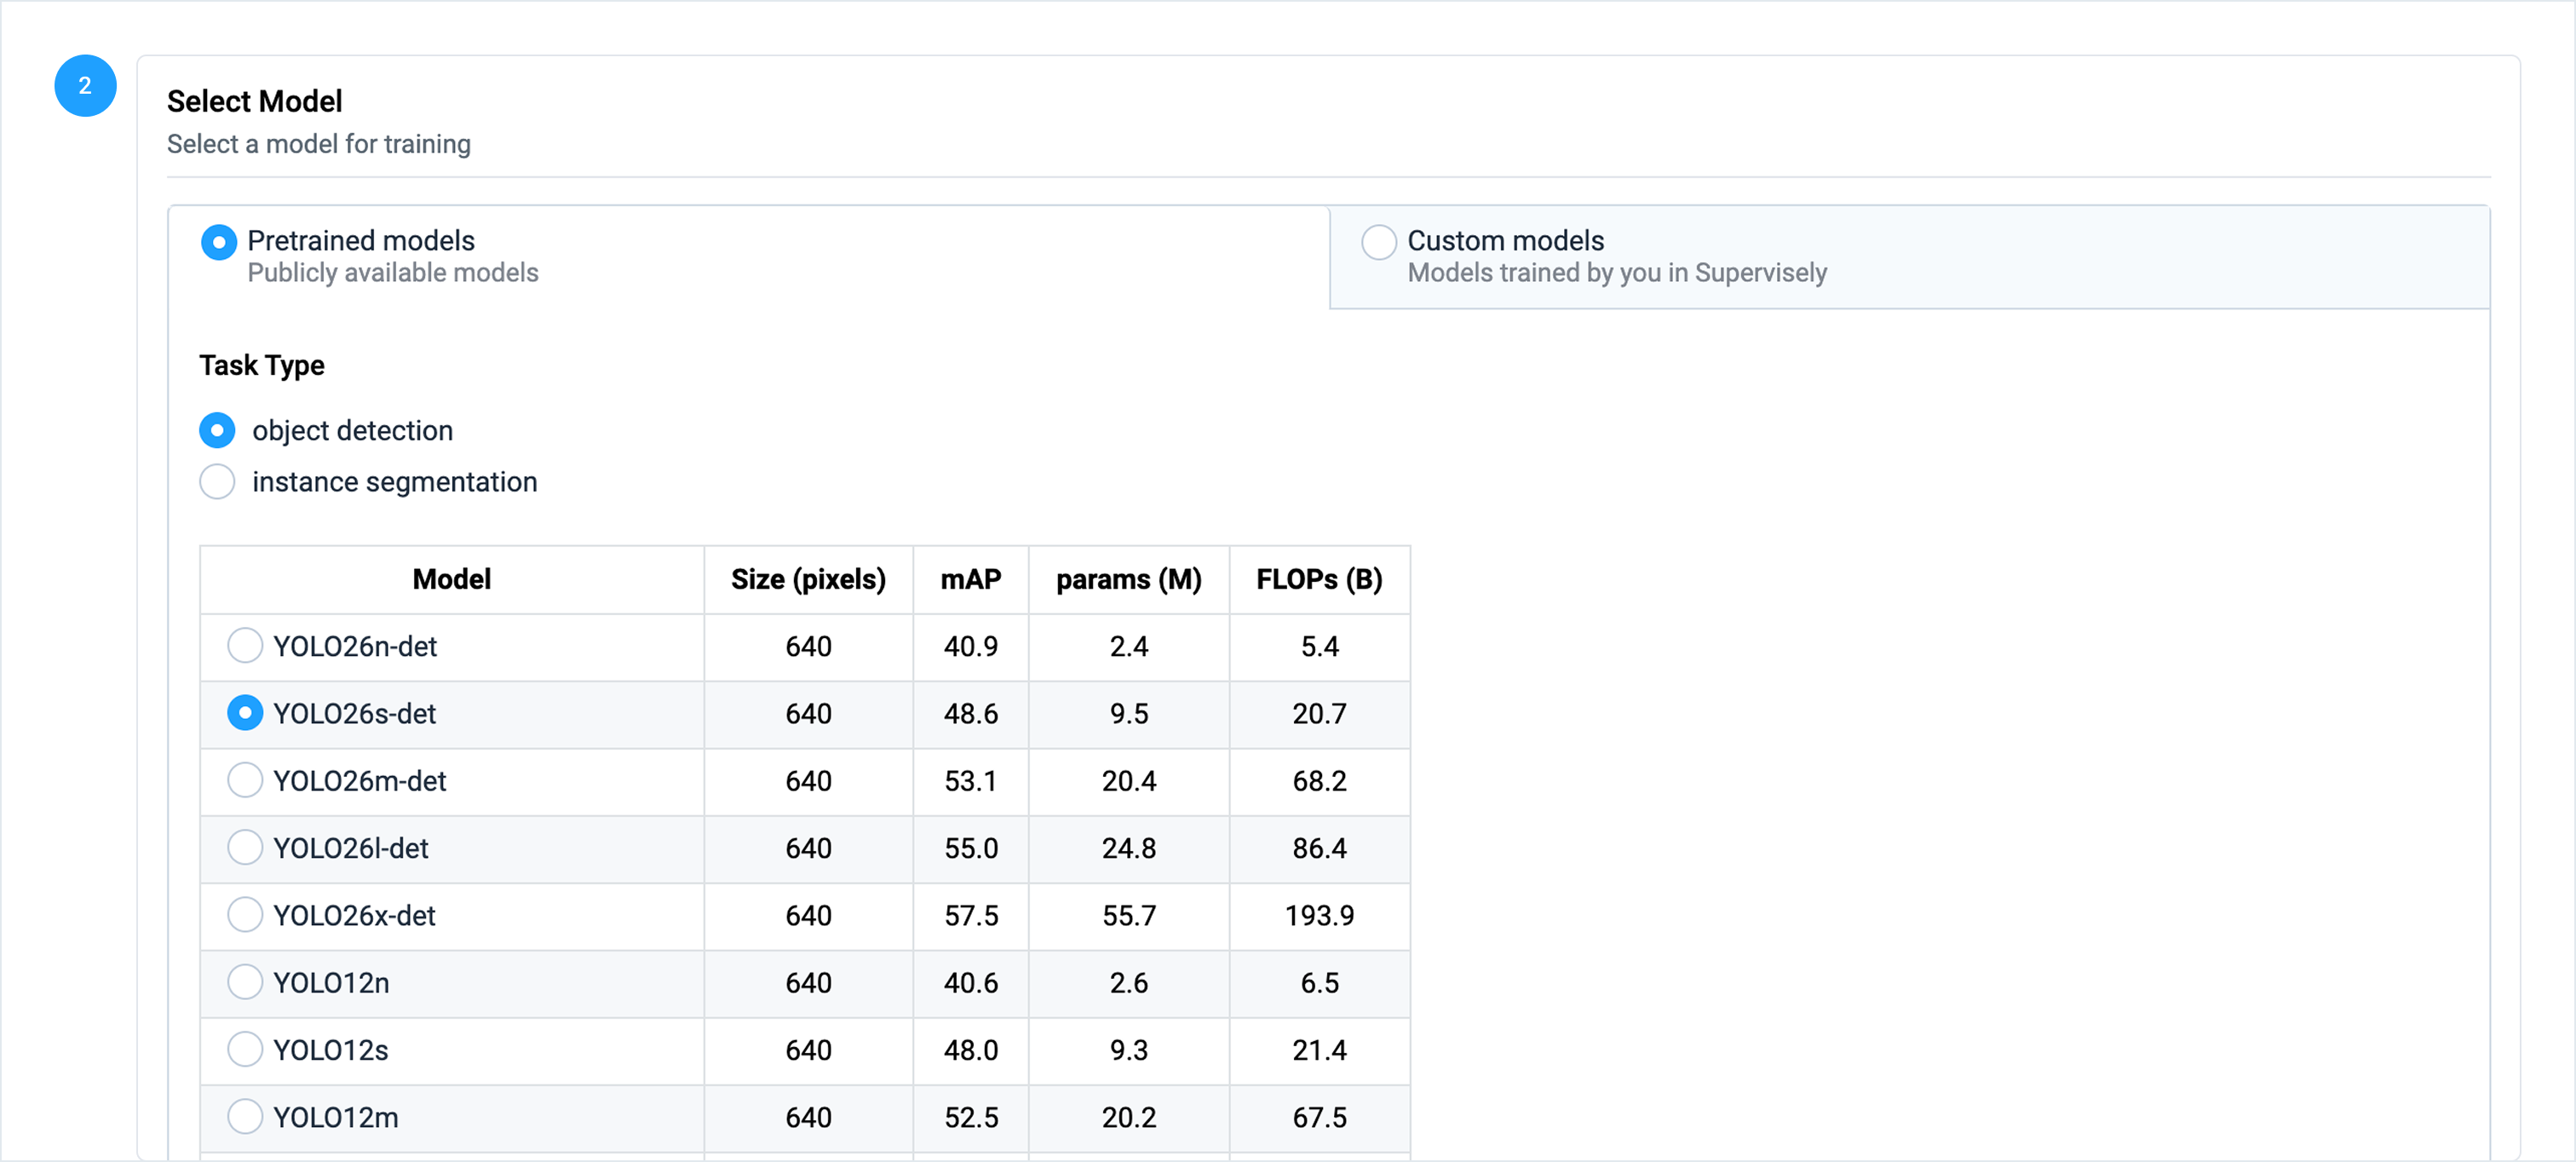
Task: Open the Pretrained models tab label
Action: tap(361, 241)
